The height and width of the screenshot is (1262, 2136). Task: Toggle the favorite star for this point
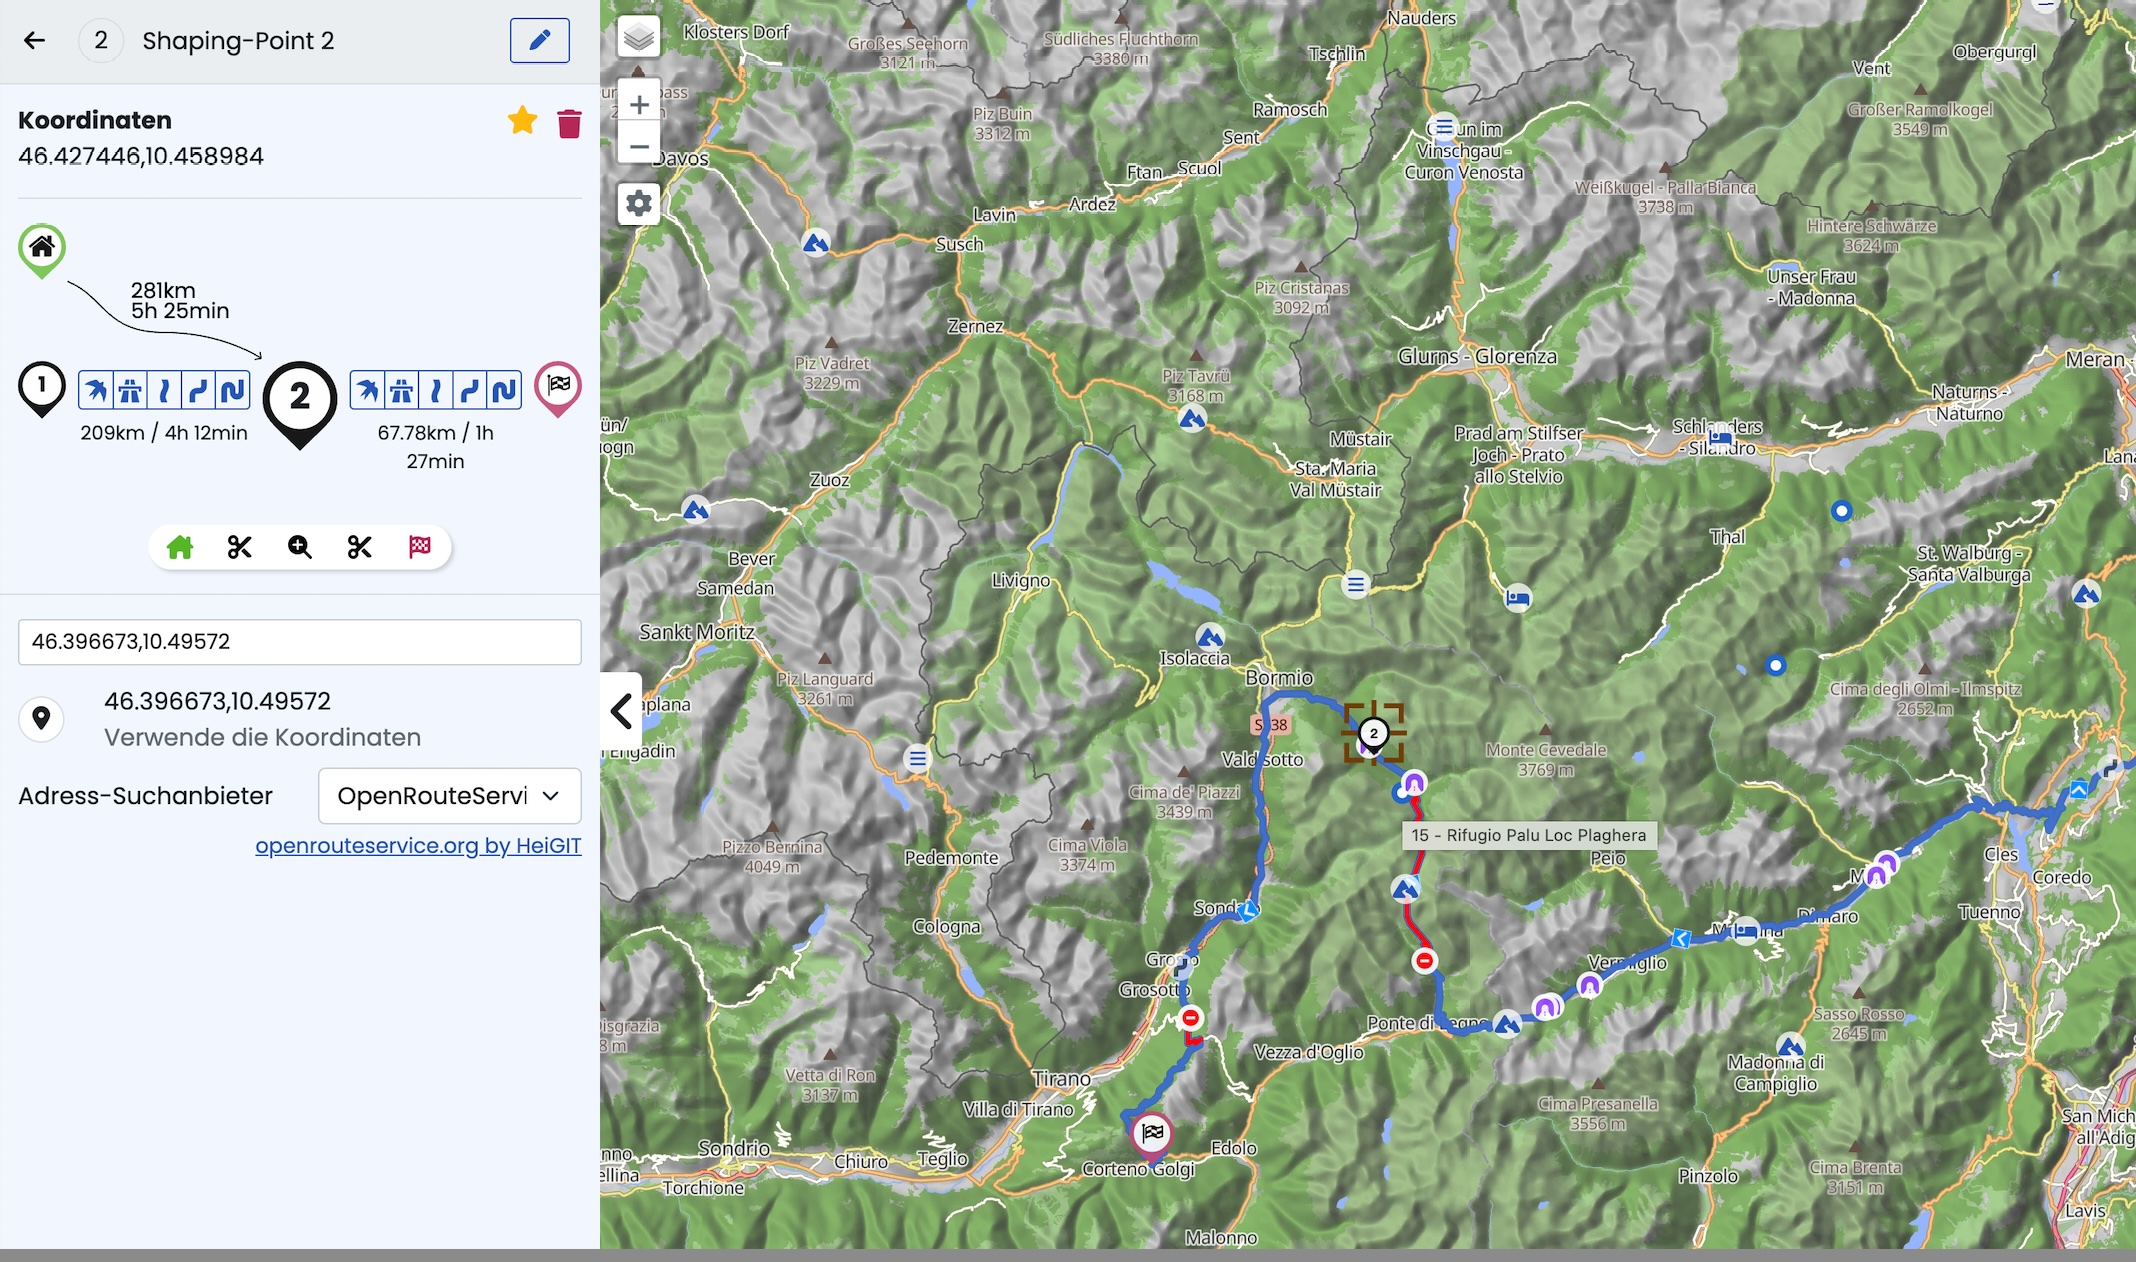[x=522, y=122]
